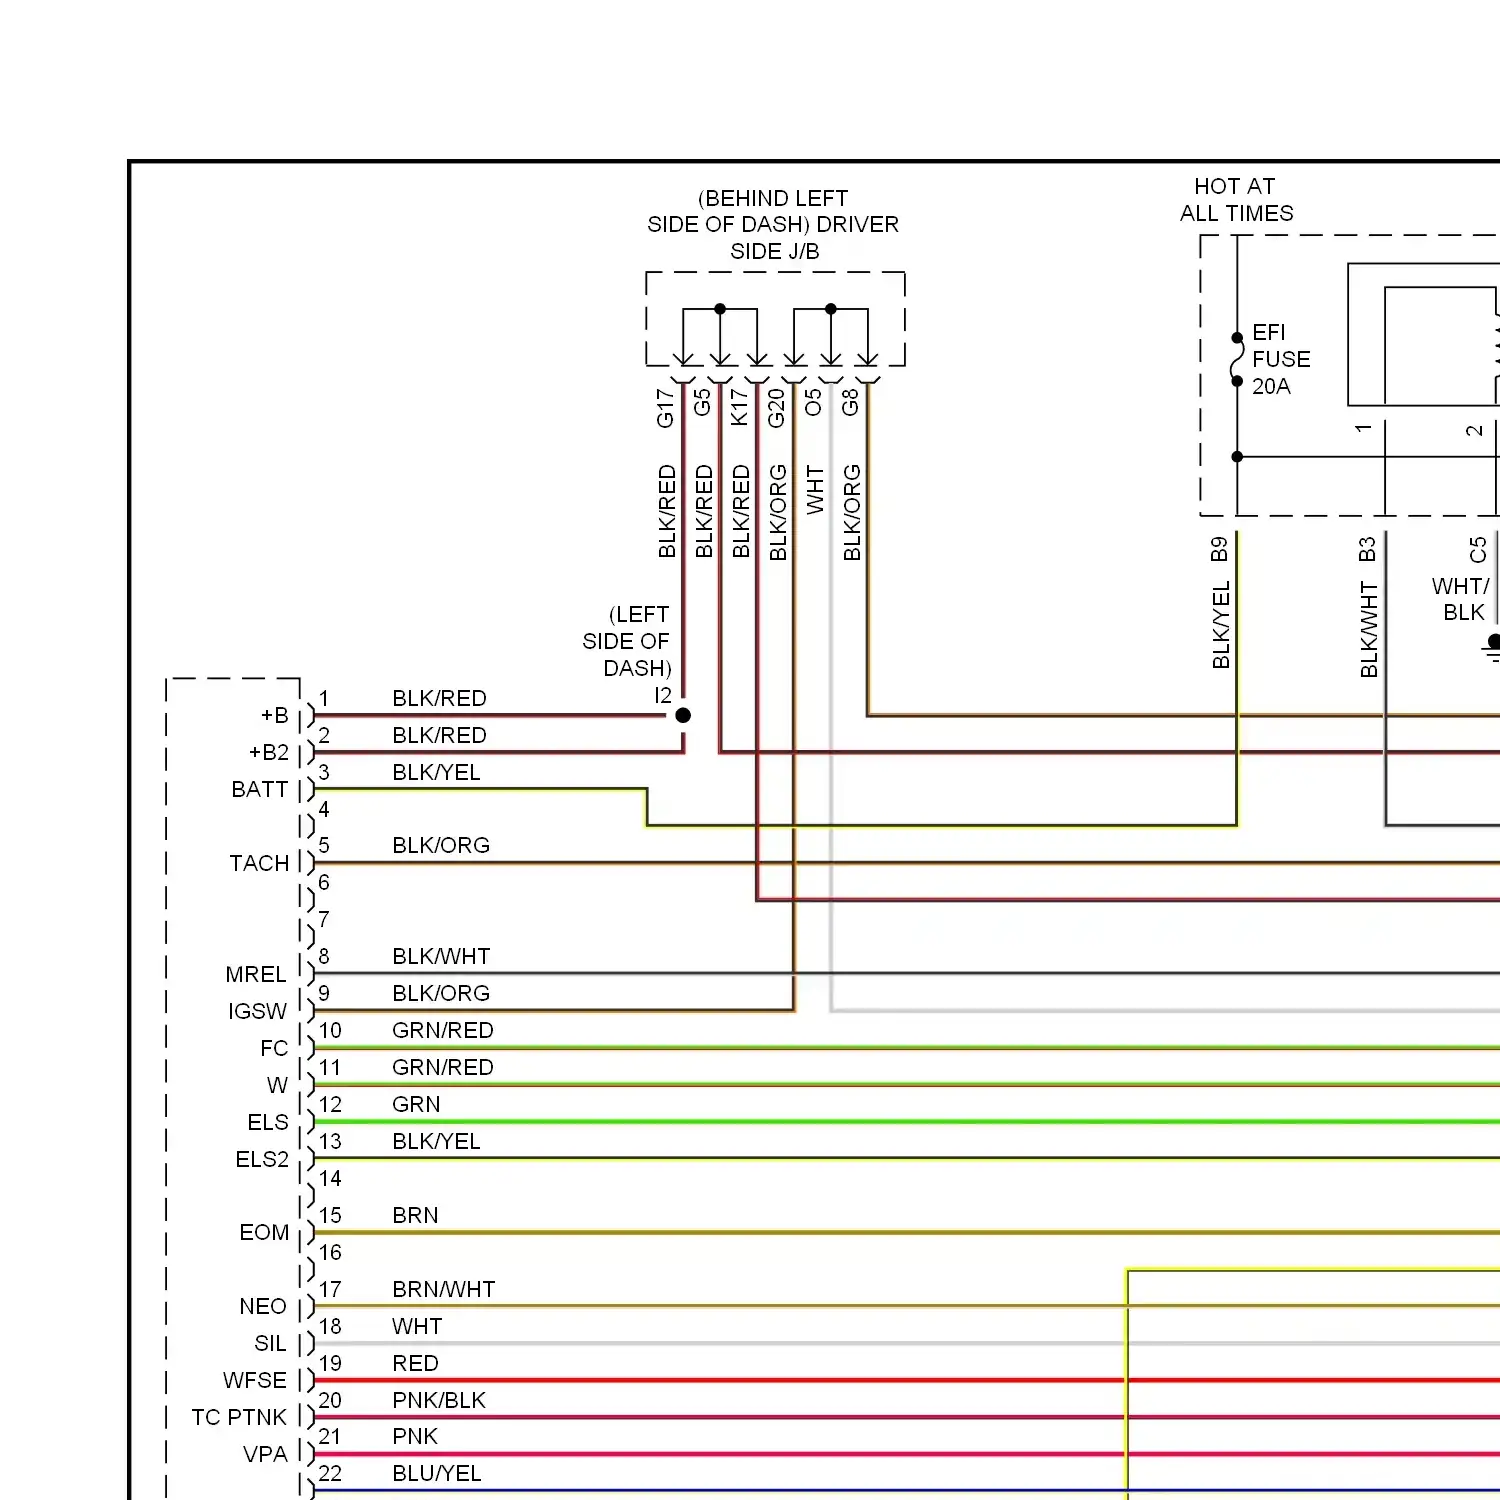The width and height of the screenshot is (1500, 1500).
Task: Click pin number 14 on the module connector
Action: [x=330, y=1179]
